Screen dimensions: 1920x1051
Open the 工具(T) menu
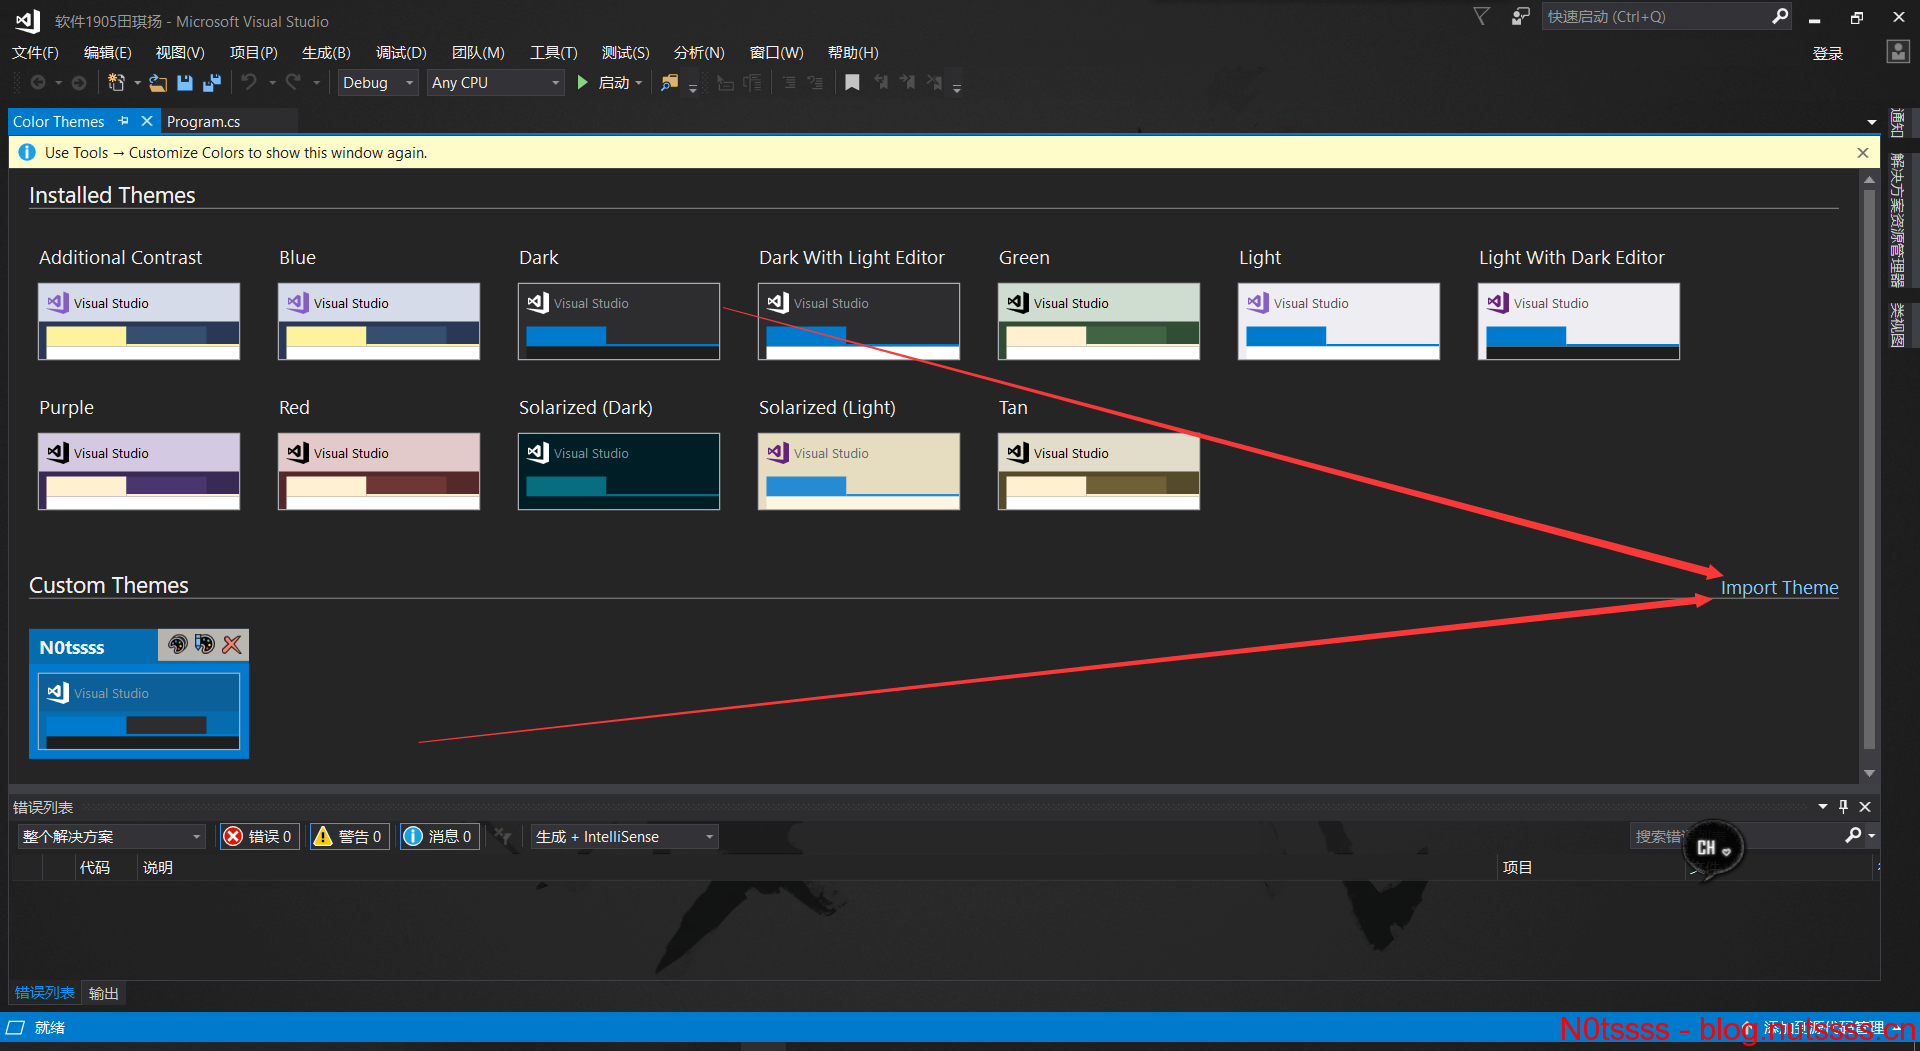tap(554, 52)
